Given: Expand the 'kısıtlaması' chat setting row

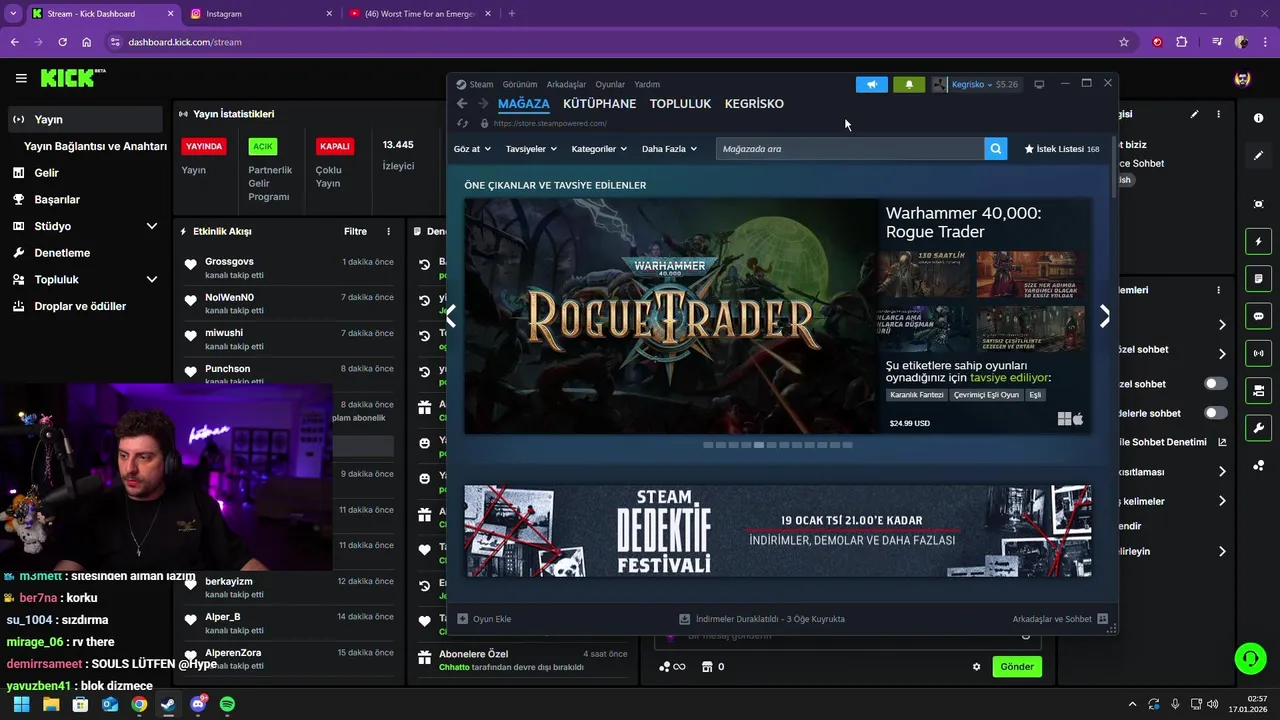Looking at the screenshot, I should point(1222,471).
